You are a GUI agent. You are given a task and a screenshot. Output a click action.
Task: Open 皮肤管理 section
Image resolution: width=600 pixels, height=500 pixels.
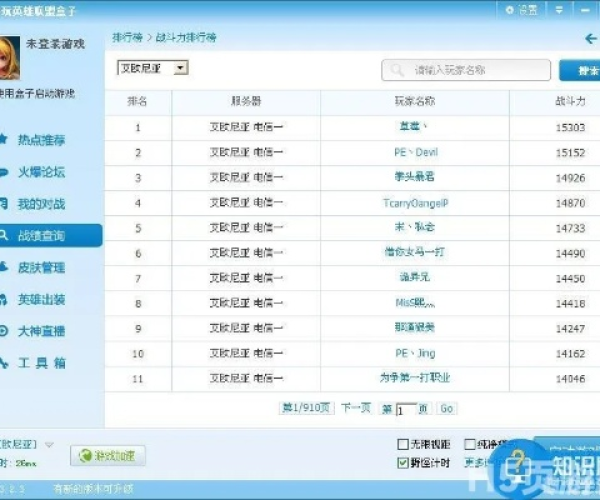tap(41, 268)
